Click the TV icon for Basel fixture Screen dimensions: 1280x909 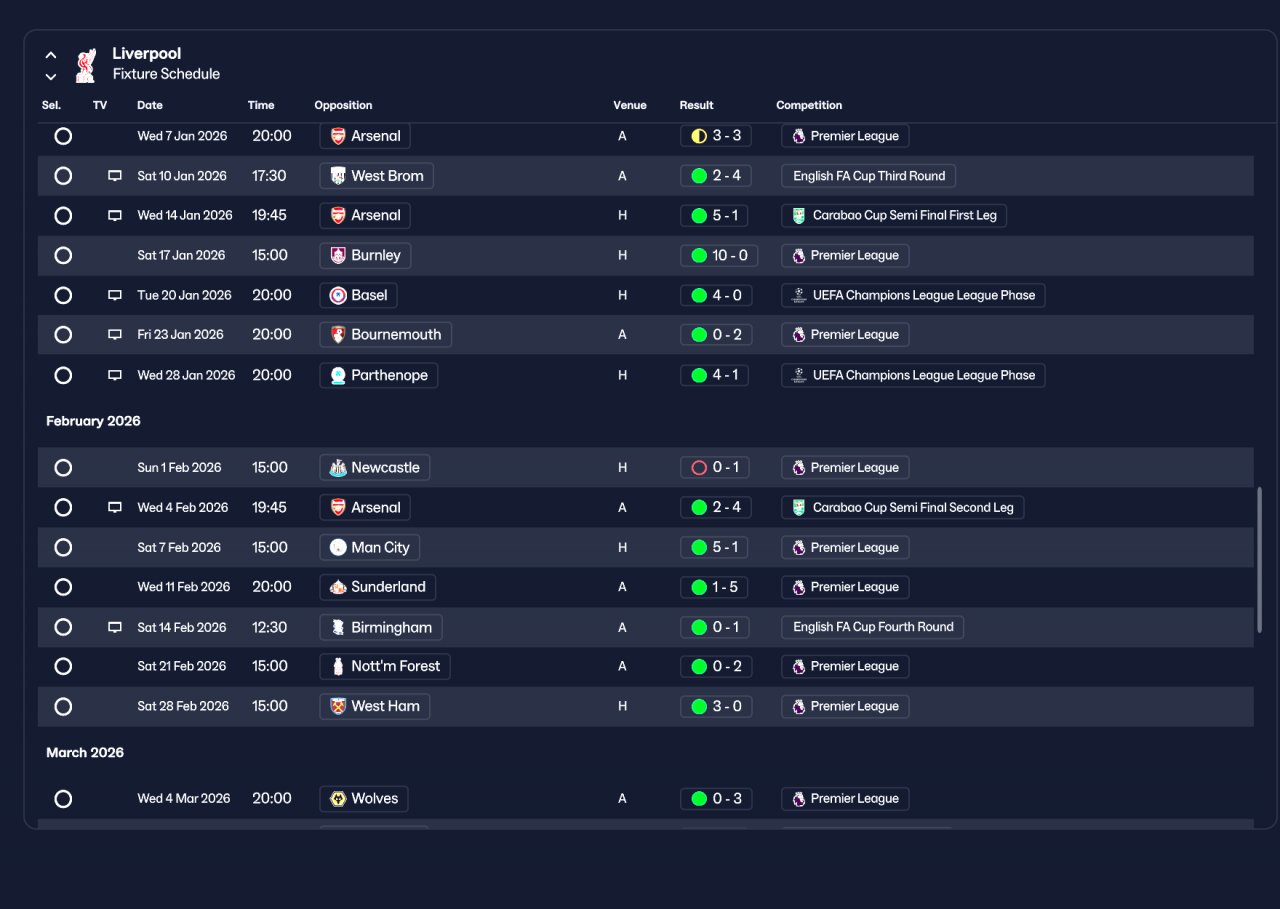tap(115, 295)
